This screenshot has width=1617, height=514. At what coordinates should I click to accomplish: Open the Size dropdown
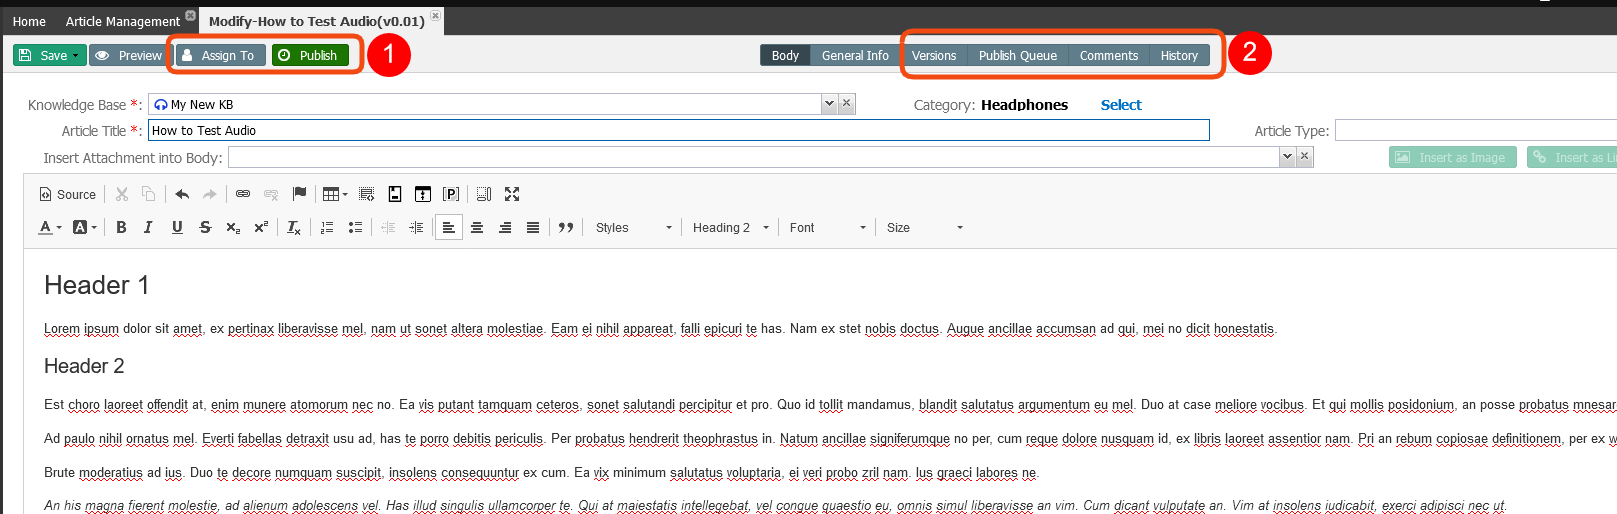pos(925,227)
